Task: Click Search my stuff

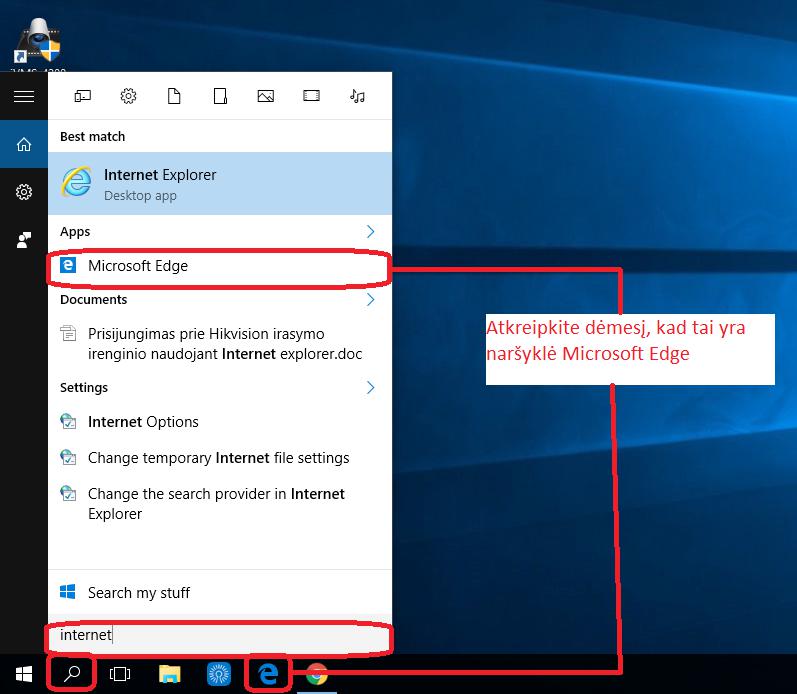Action: pos(220,593)
